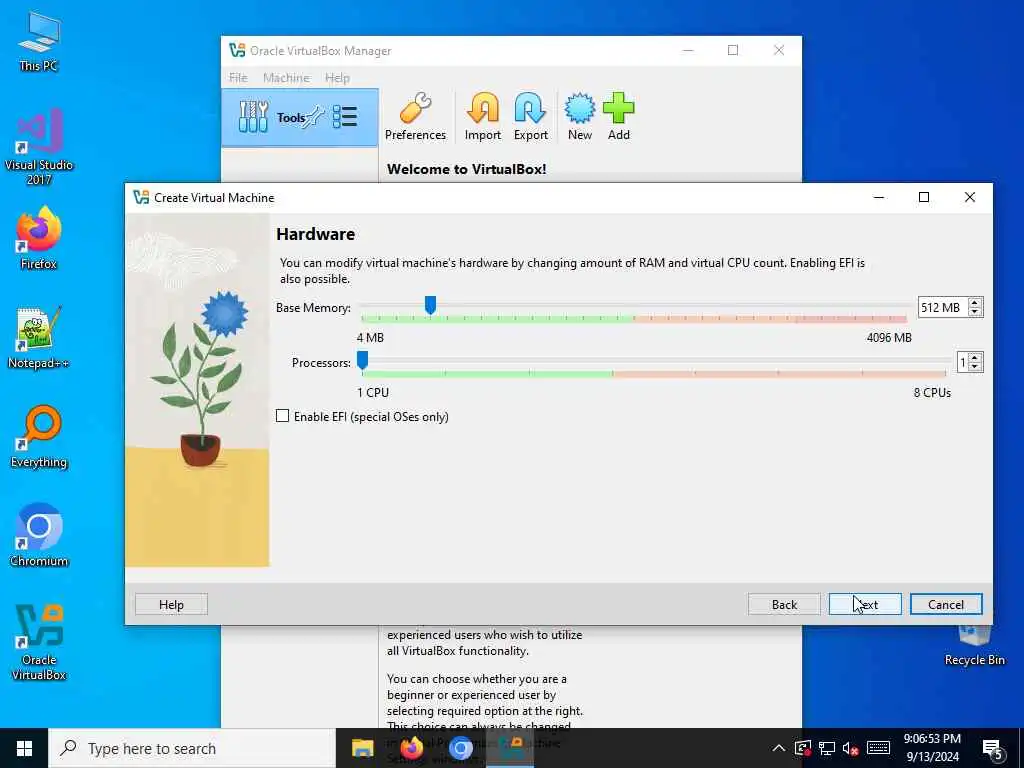The height and width of the screenshot is (768, 1024).
Task: Cancel the Create Virtual Machine wizard
Action: point(946,605)
